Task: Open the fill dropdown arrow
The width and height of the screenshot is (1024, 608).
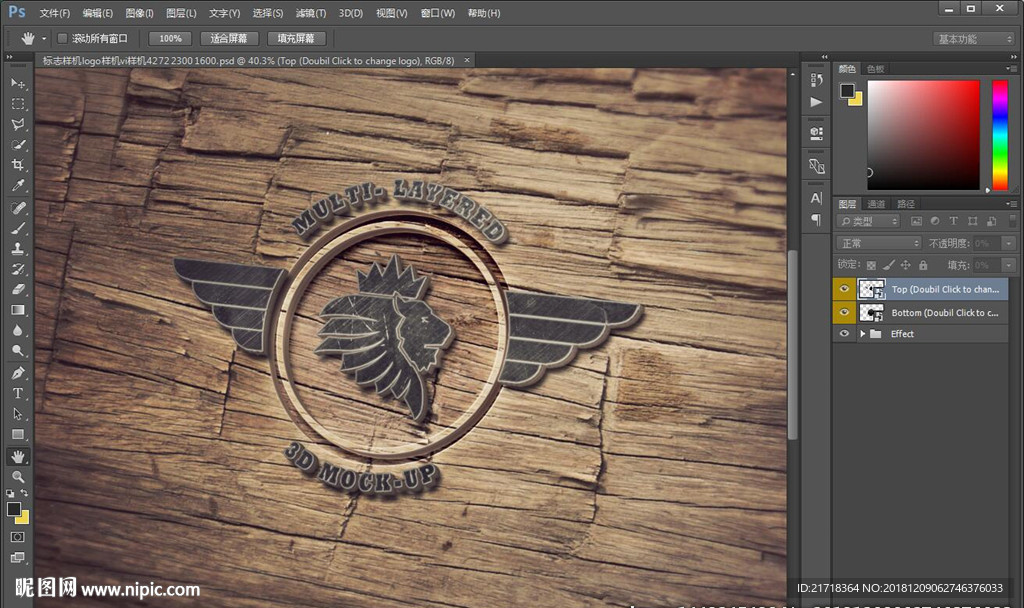Action: point(1009,265)
